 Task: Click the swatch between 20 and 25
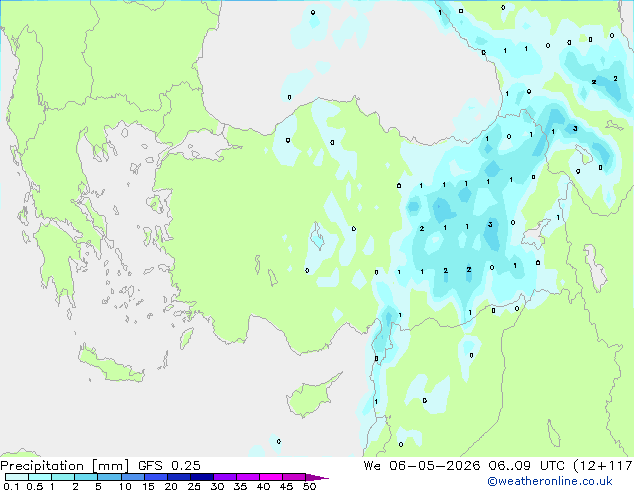click(x=178, y=477)
